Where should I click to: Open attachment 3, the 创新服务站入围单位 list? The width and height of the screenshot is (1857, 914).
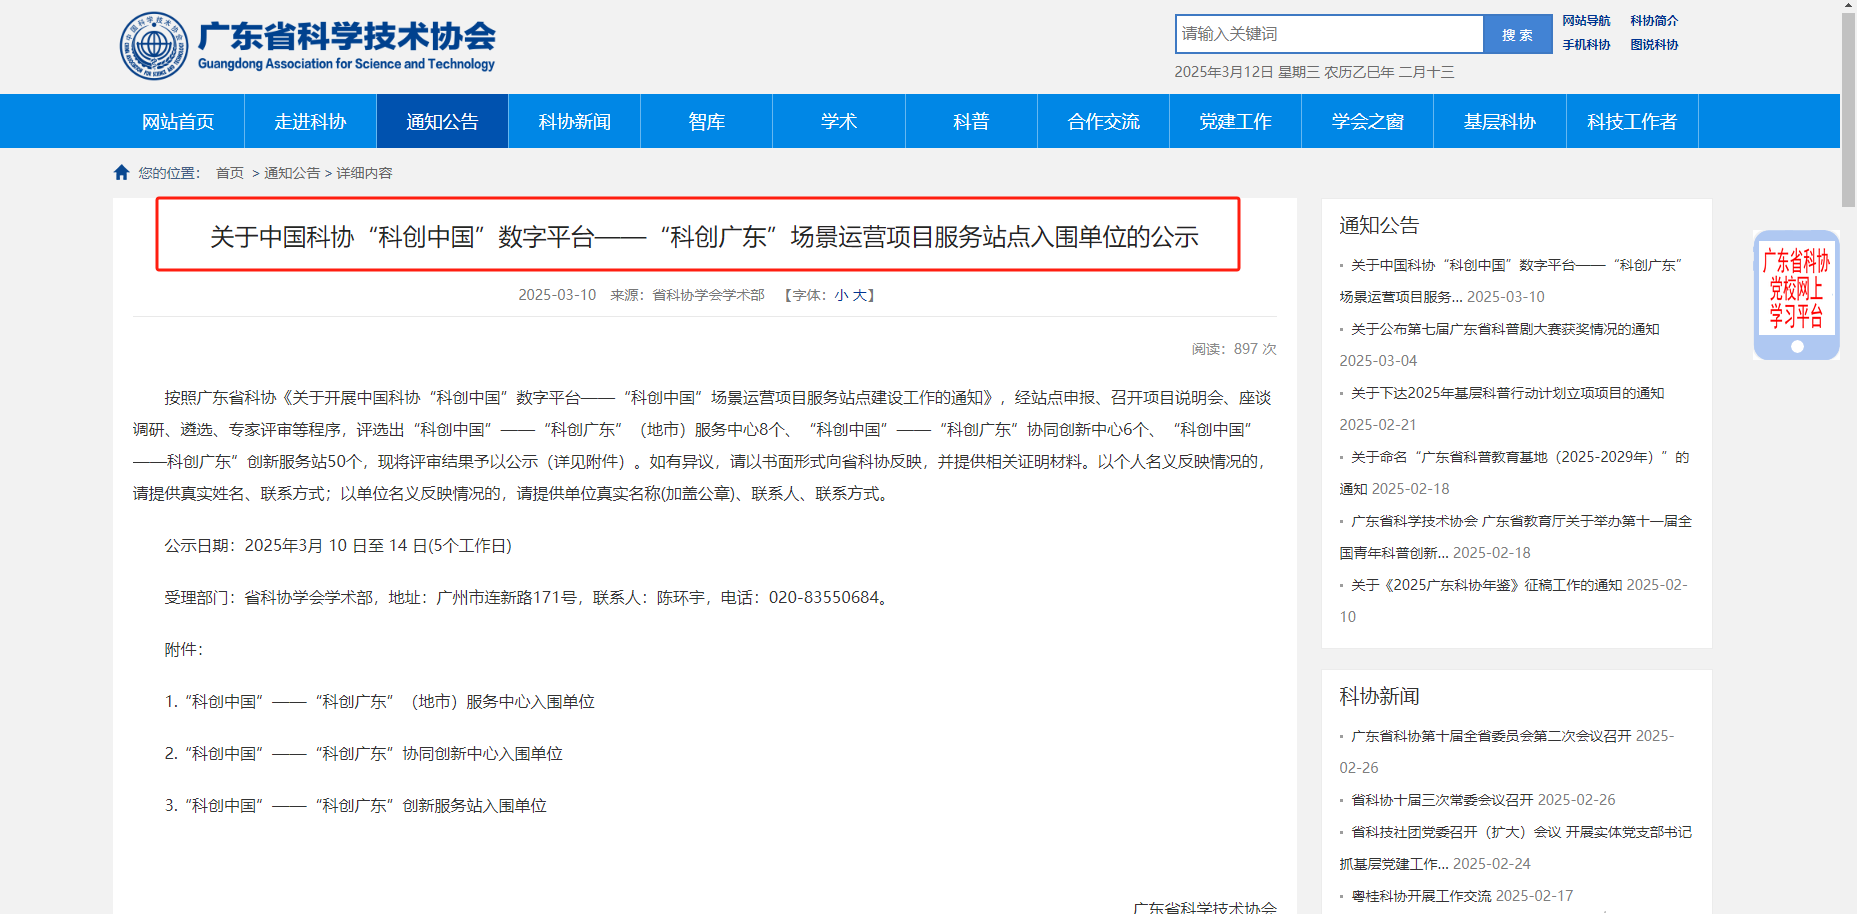tap(356, 806)
